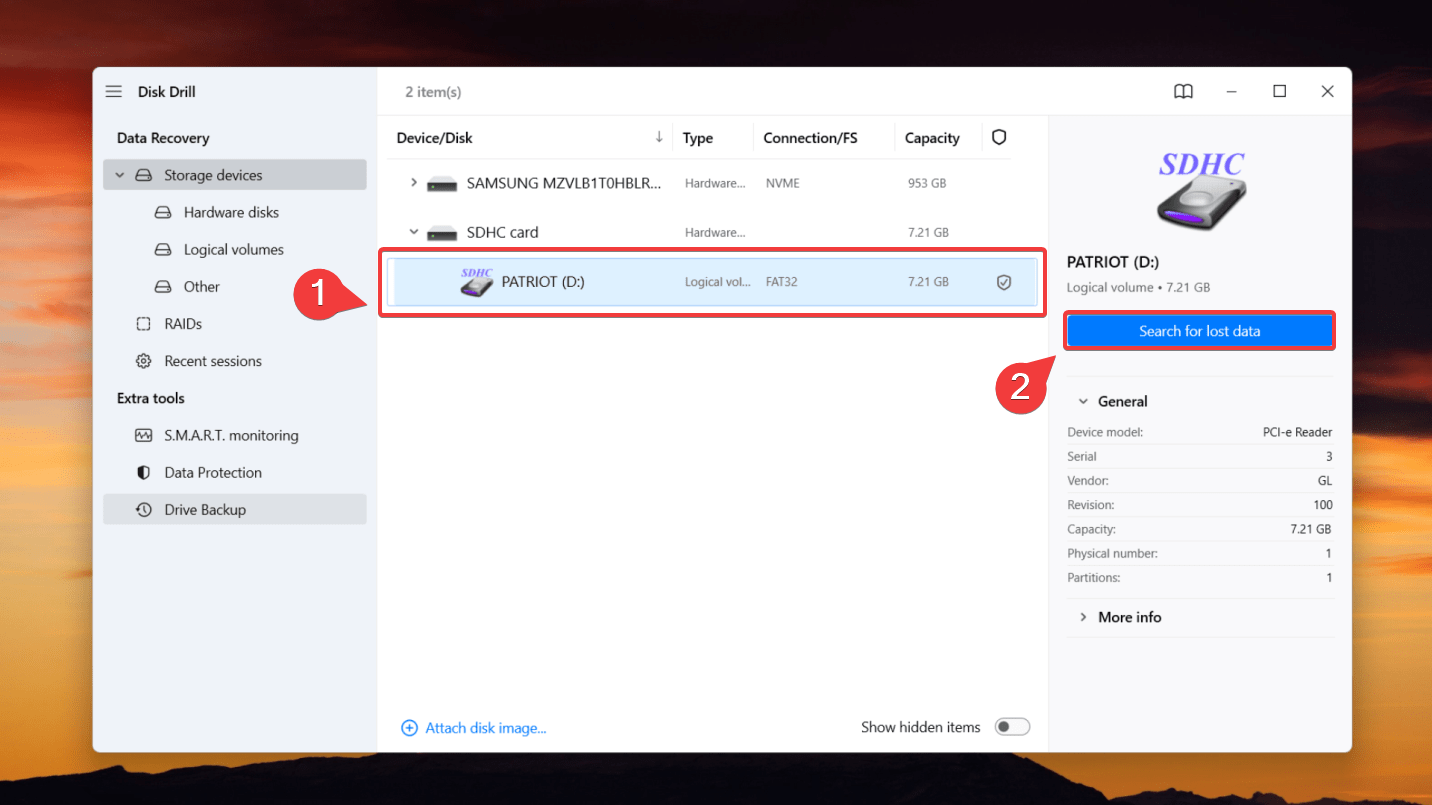The height and width of the screenshot is (805, 1432).
Task: Click the Data Recovery section heading
Action: pos(163,138)
